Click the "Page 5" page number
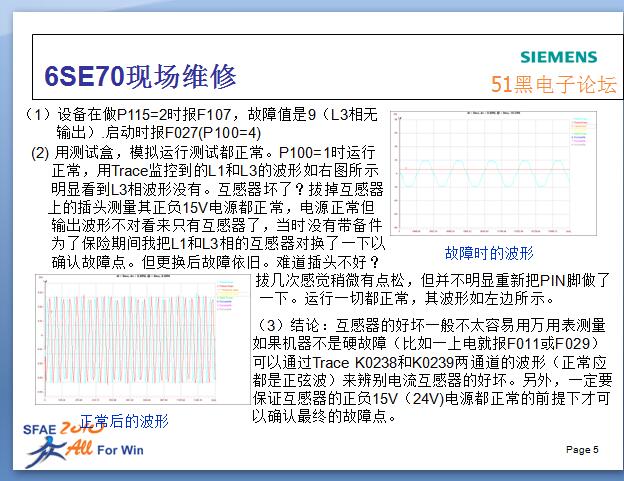This screenshot has height=481, width=624. 582,450
